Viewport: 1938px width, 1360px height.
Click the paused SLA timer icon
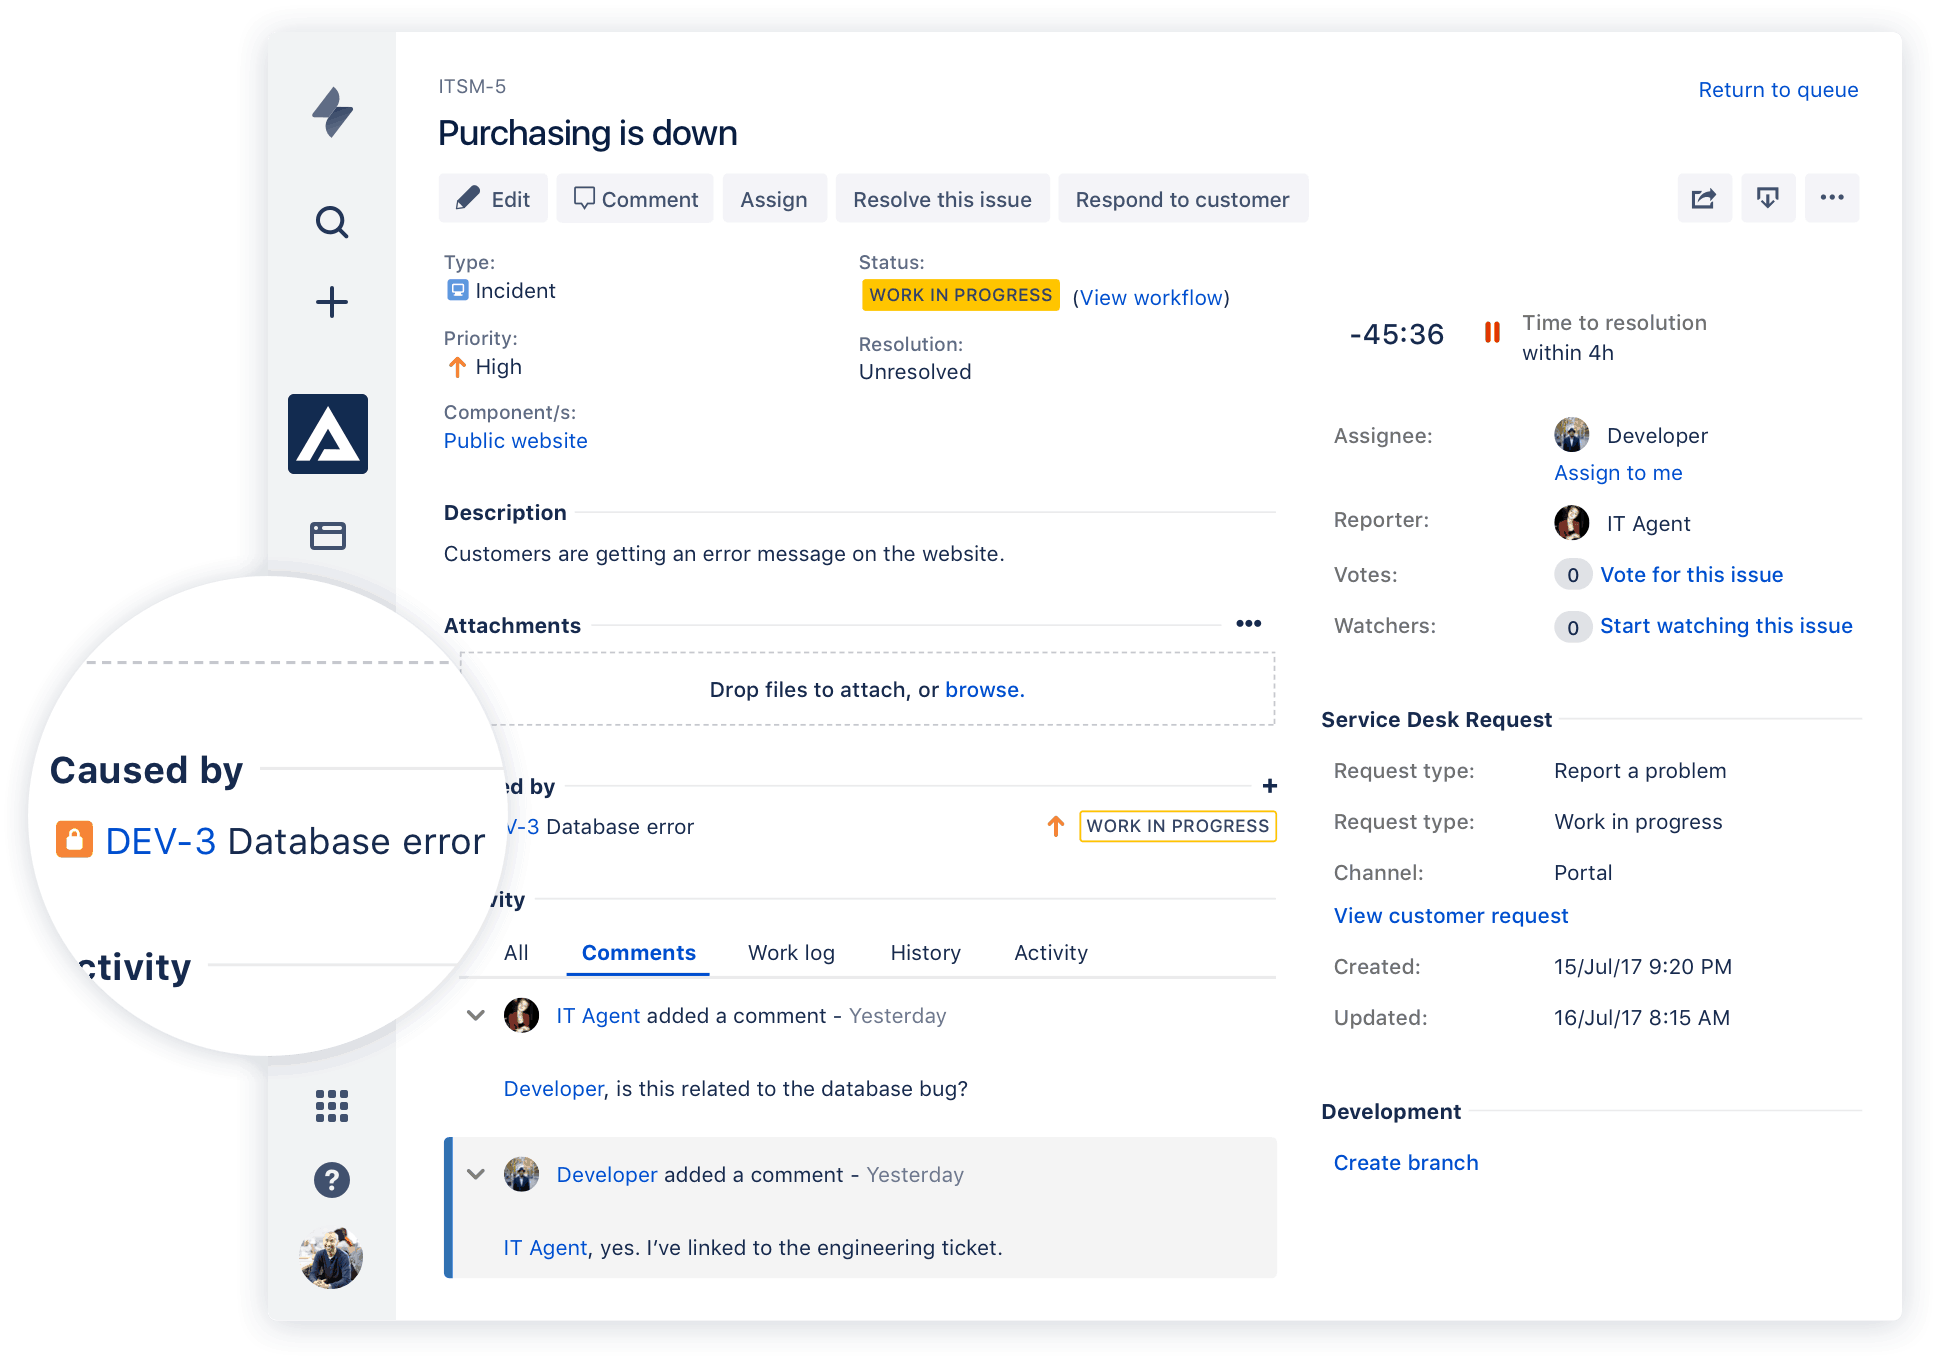(1492, 332)
